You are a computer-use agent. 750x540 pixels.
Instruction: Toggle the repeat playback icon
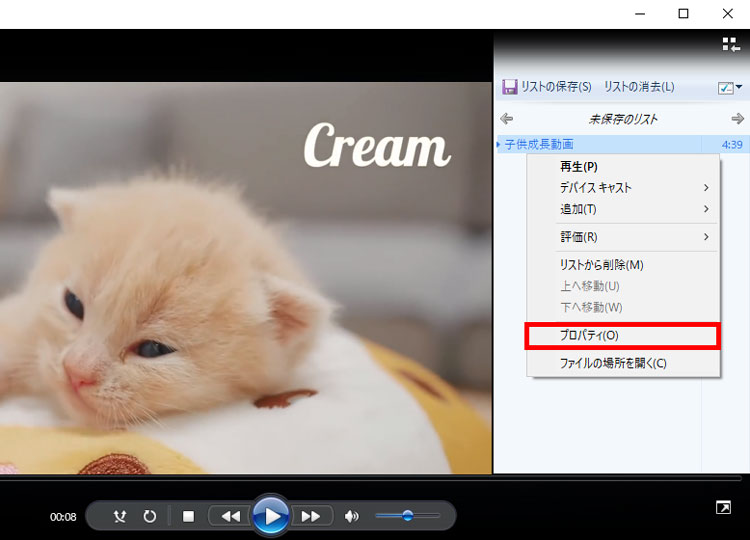tap(150, 516)
